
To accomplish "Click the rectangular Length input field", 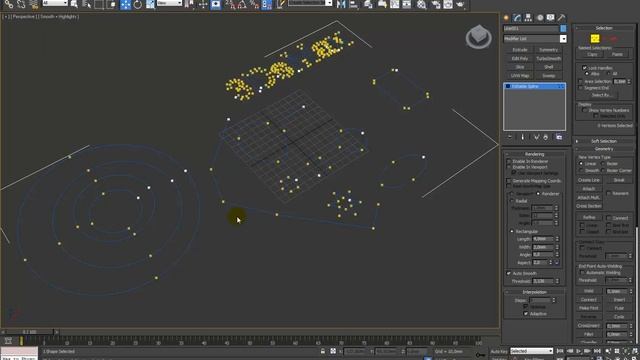I will click(x=543, y=239).
